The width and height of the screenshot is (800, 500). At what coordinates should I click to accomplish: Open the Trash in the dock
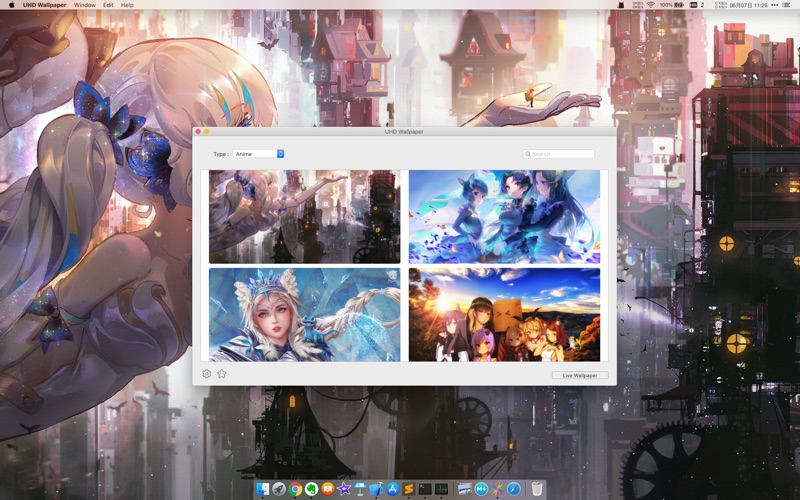coord(536,489)
